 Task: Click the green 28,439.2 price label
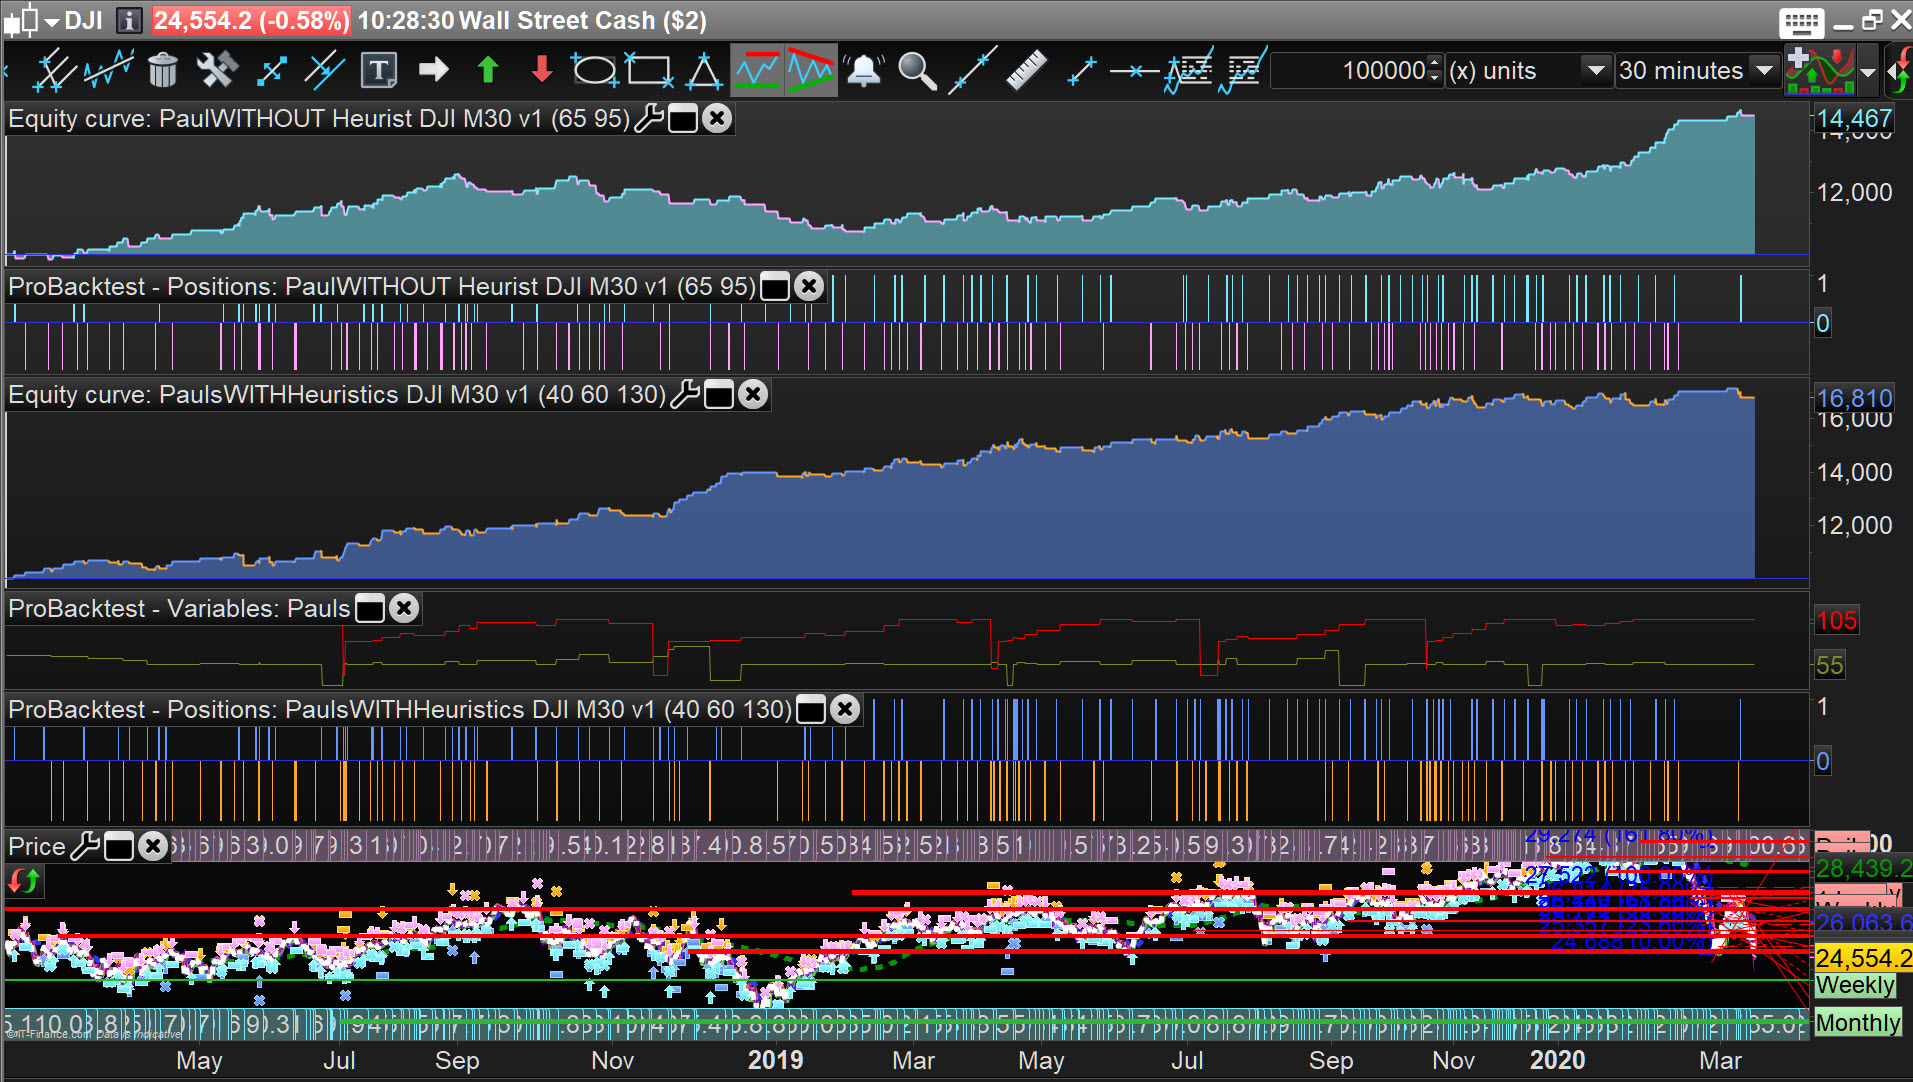(x=1864, y=868)
